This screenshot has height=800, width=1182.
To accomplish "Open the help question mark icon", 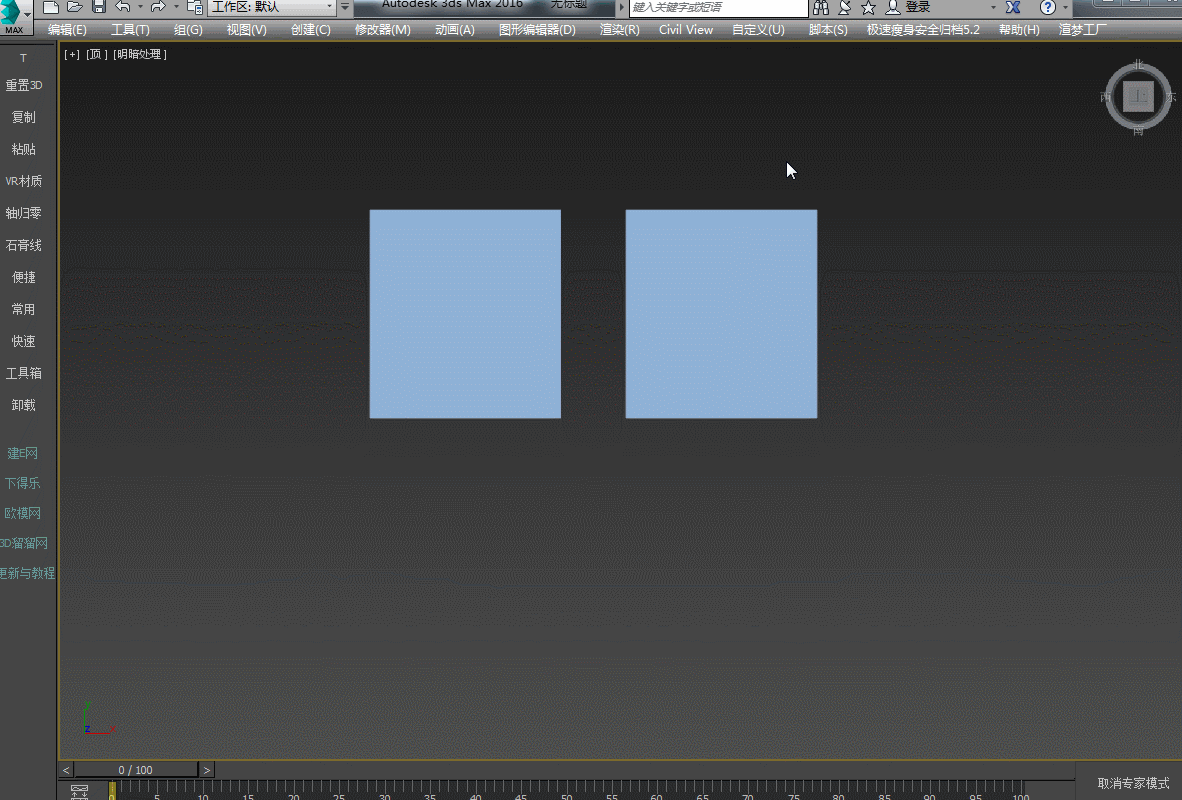I will tap(1048, 7).
